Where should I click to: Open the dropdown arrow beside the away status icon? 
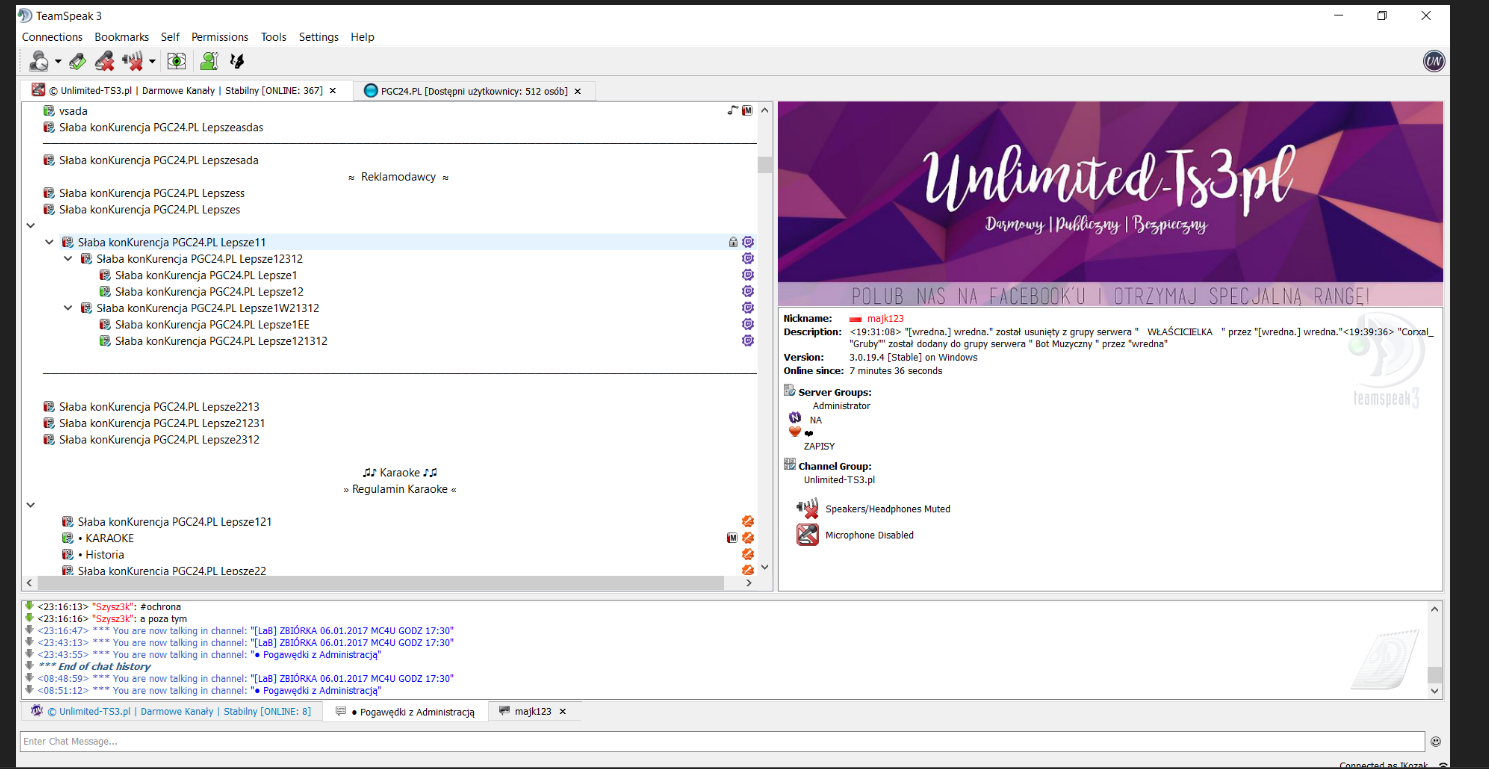58,62
